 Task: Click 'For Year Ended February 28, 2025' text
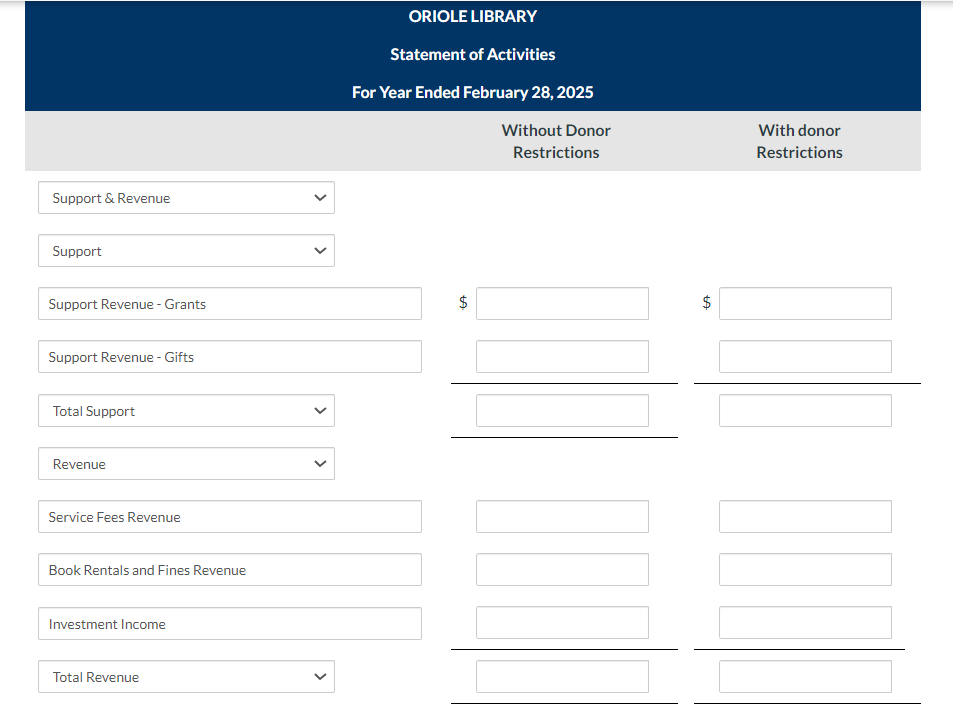click(473, 92)
